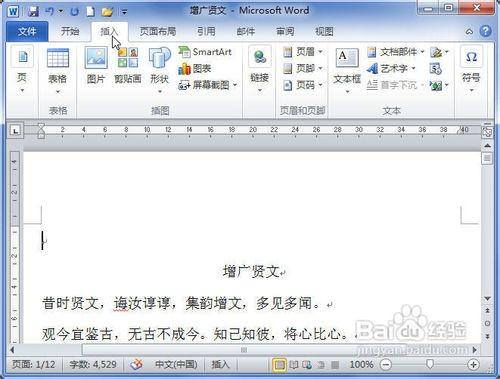Select Draft view button
500x379 pixels.
335,365
